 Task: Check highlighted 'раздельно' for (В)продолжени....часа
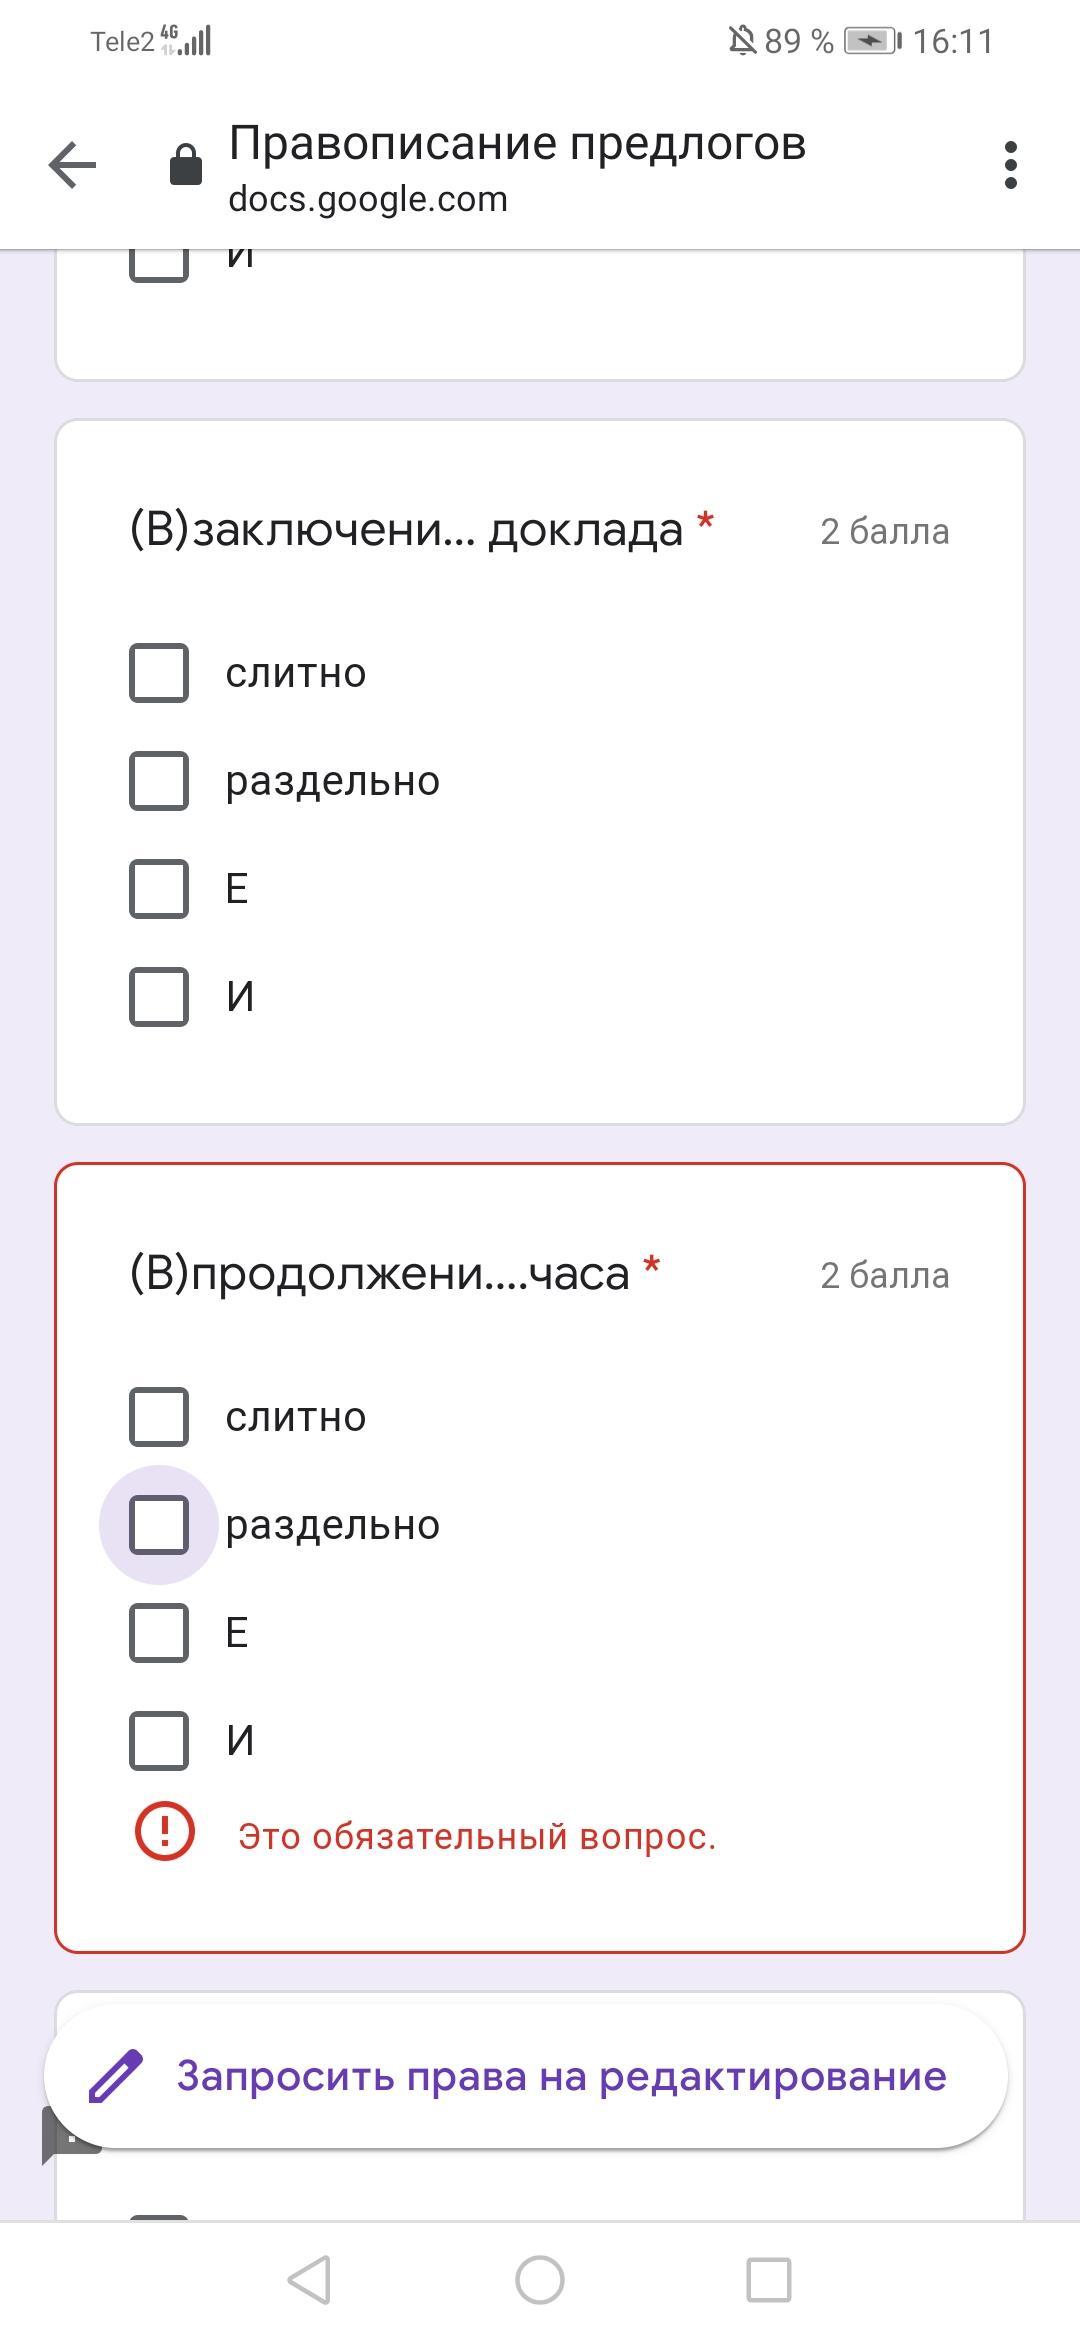[x=159, y=1525]
